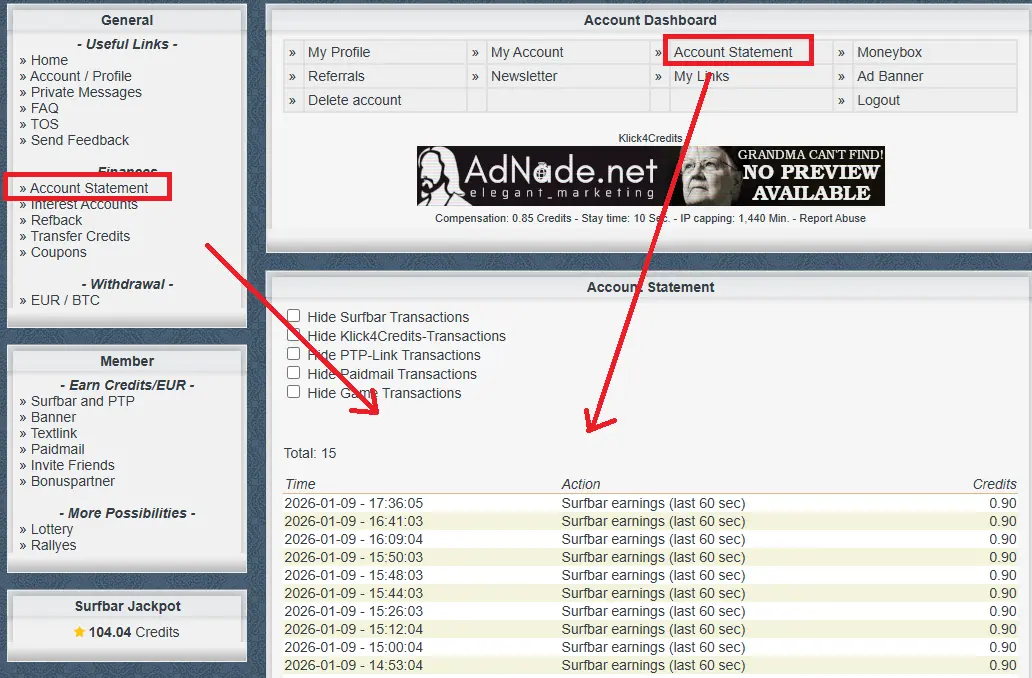Image resolution: width=1032 pixels, height=678 pixels.
Task: Open EUR / BTC withdrawal page
Action: pyautogui.click(x=65, y=300)
